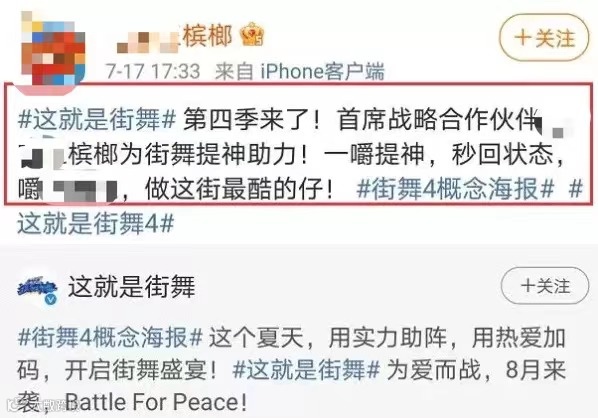
Task: Follow the 槟榔 account with +关注
Action: tap(544, 37)
